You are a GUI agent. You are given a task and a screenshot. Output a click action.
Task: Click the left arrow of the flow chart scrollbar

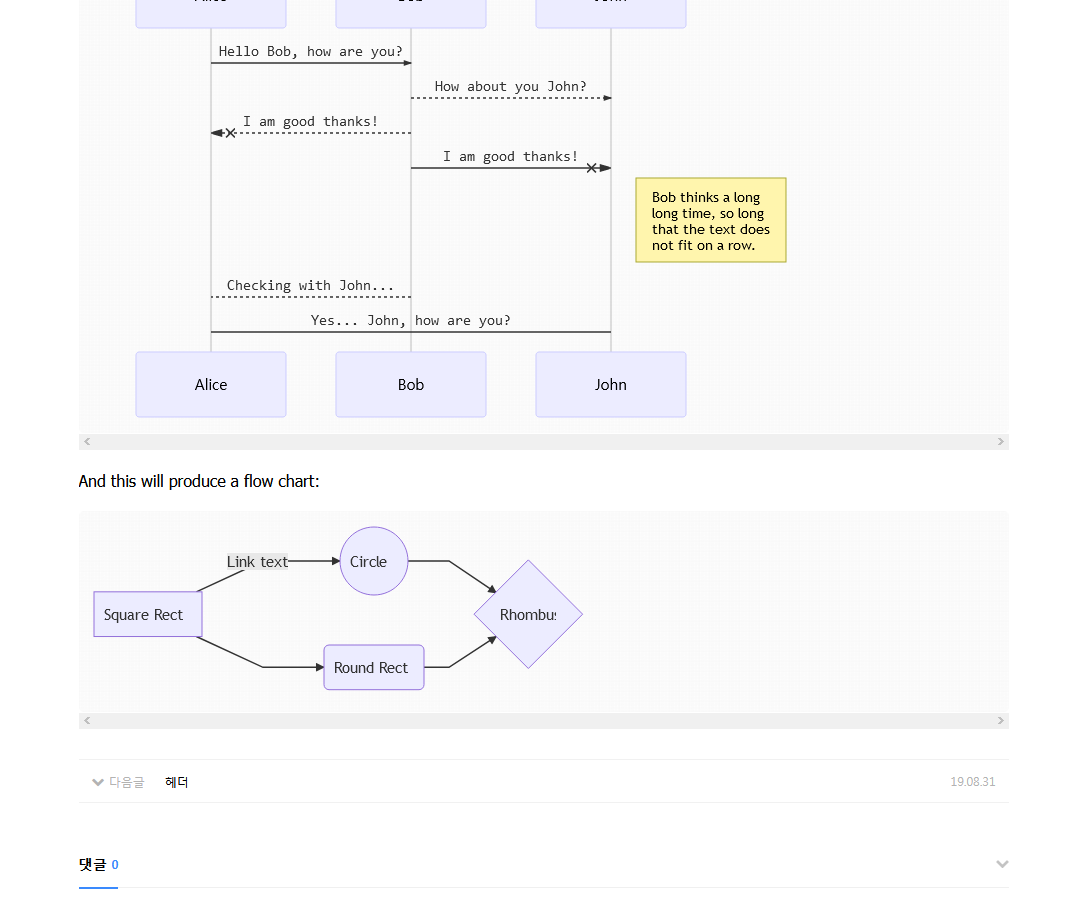[x=87, y=720]
